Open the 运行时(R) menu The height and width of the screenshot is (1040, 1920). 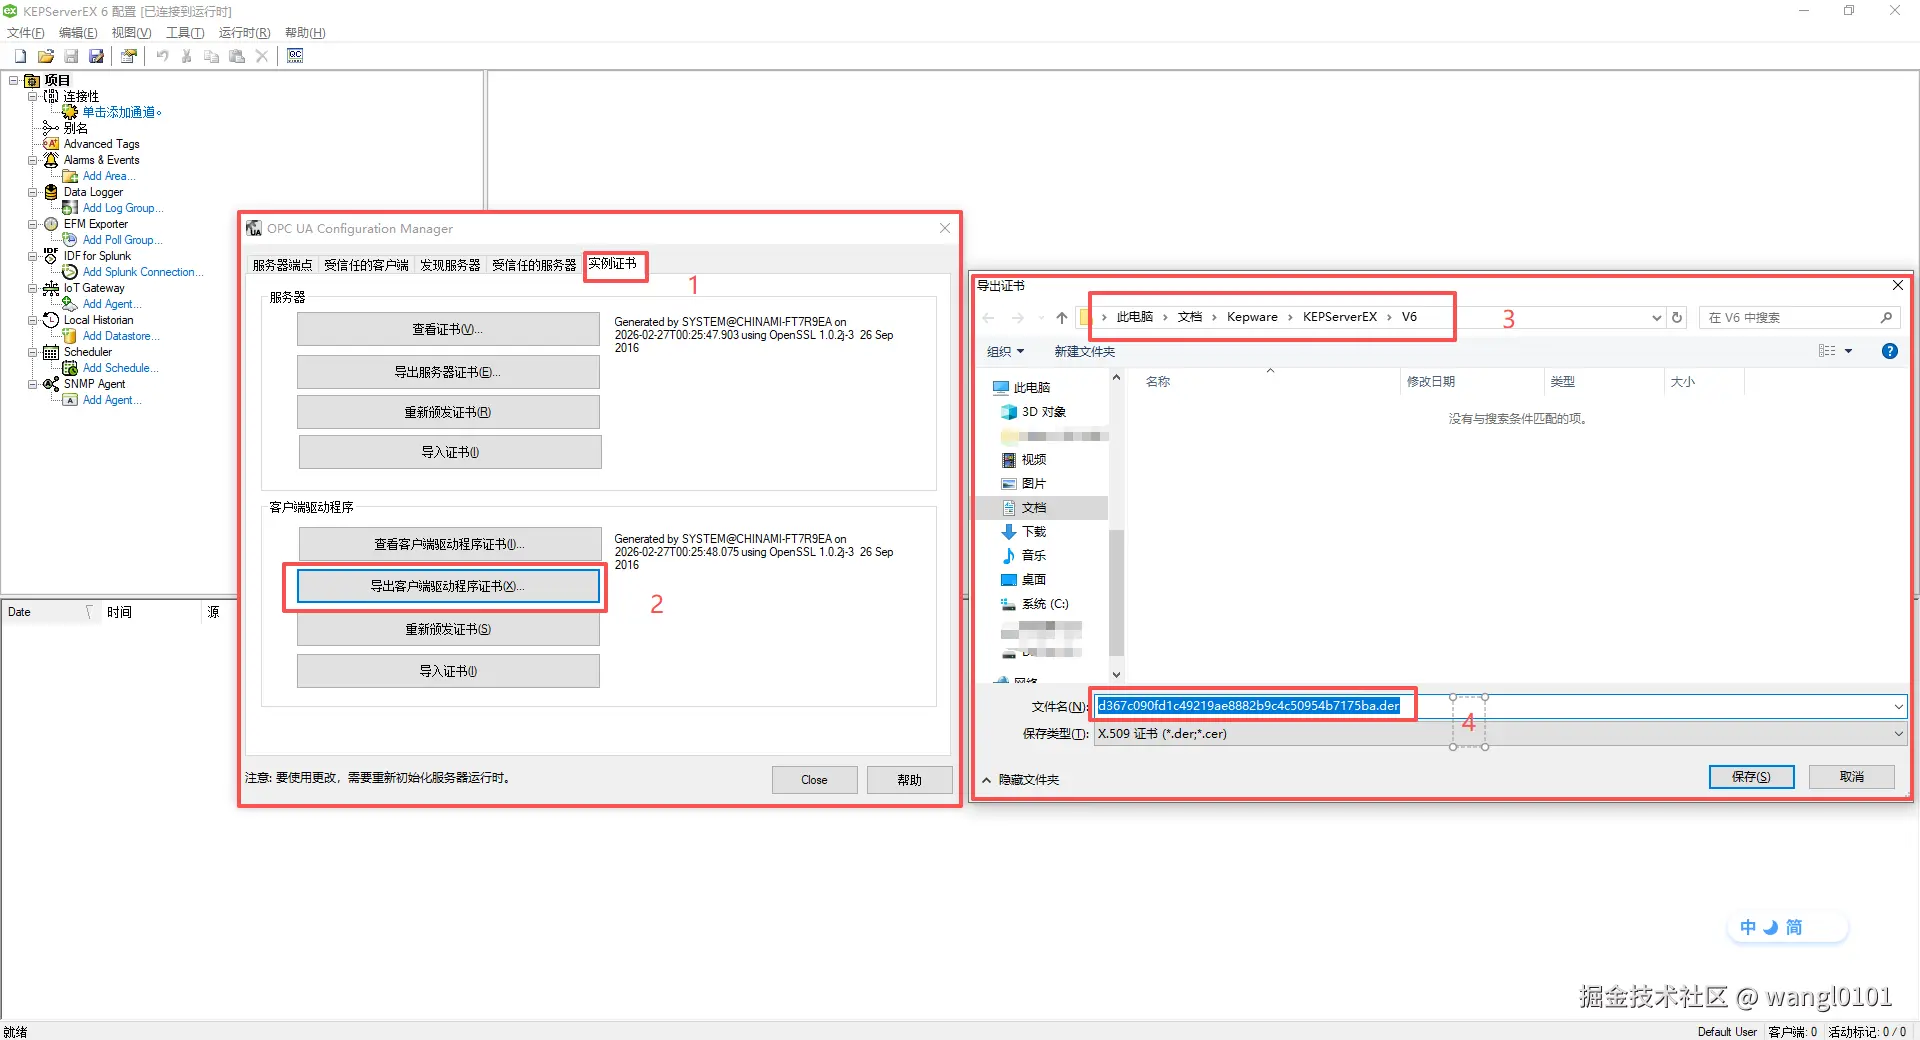click(244, 33)
